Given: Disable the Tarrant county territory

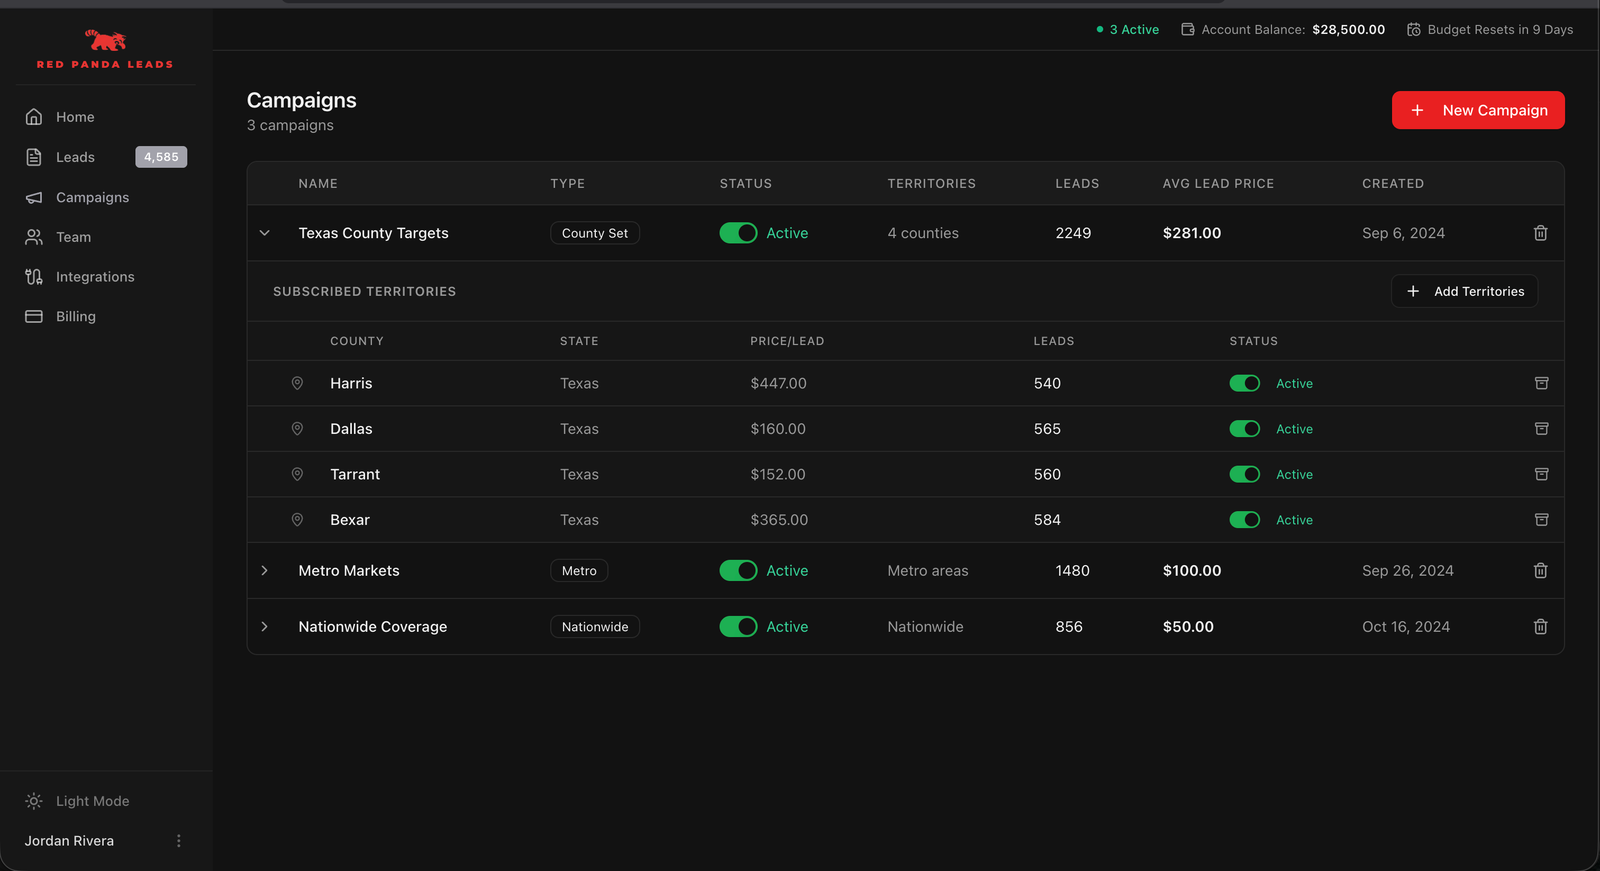Looking at the screenshot, I should pos(1244,475).
